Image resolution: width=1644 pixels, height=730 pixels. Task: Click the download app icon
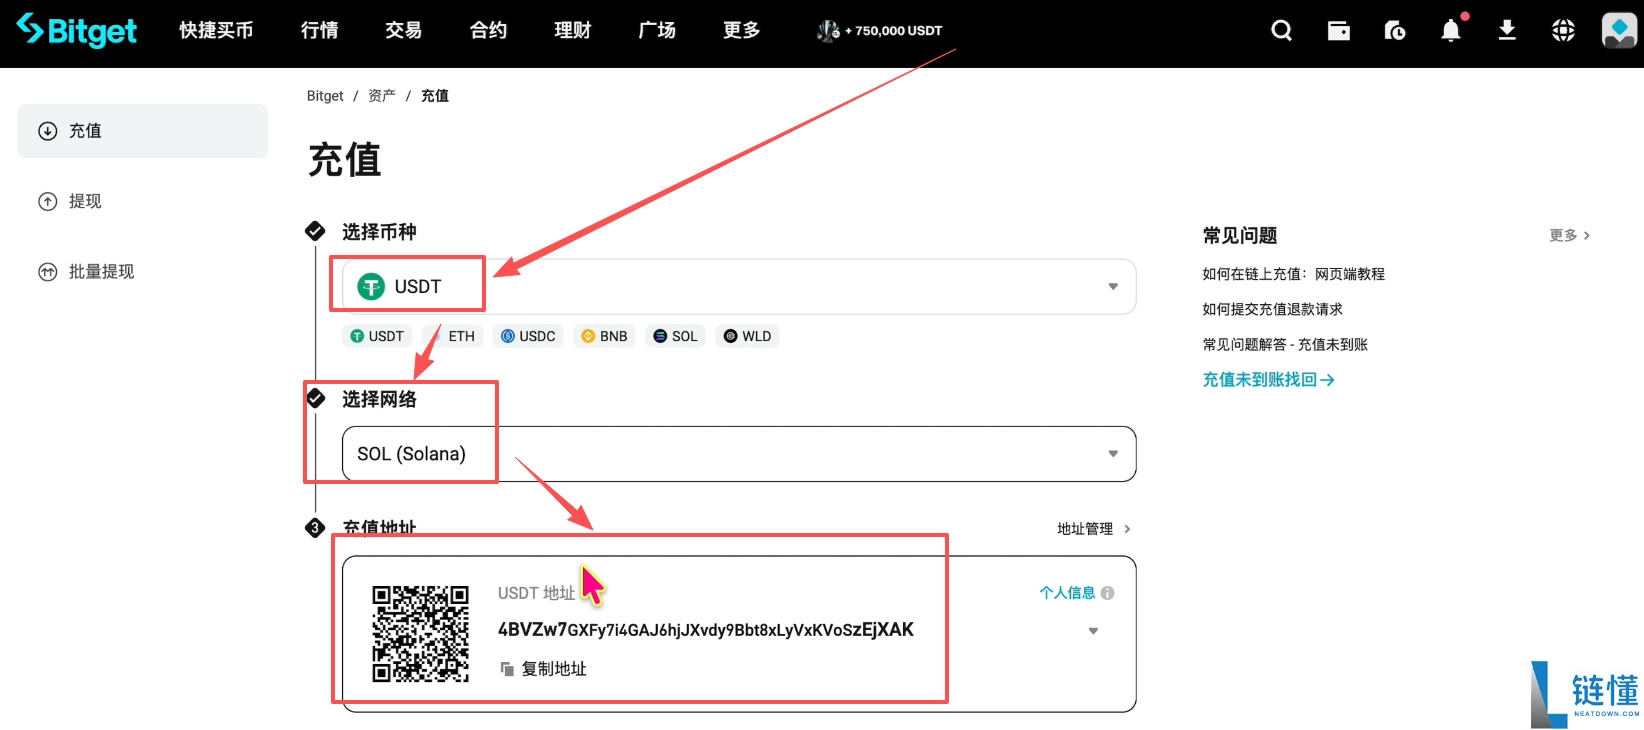point(1507,31)
